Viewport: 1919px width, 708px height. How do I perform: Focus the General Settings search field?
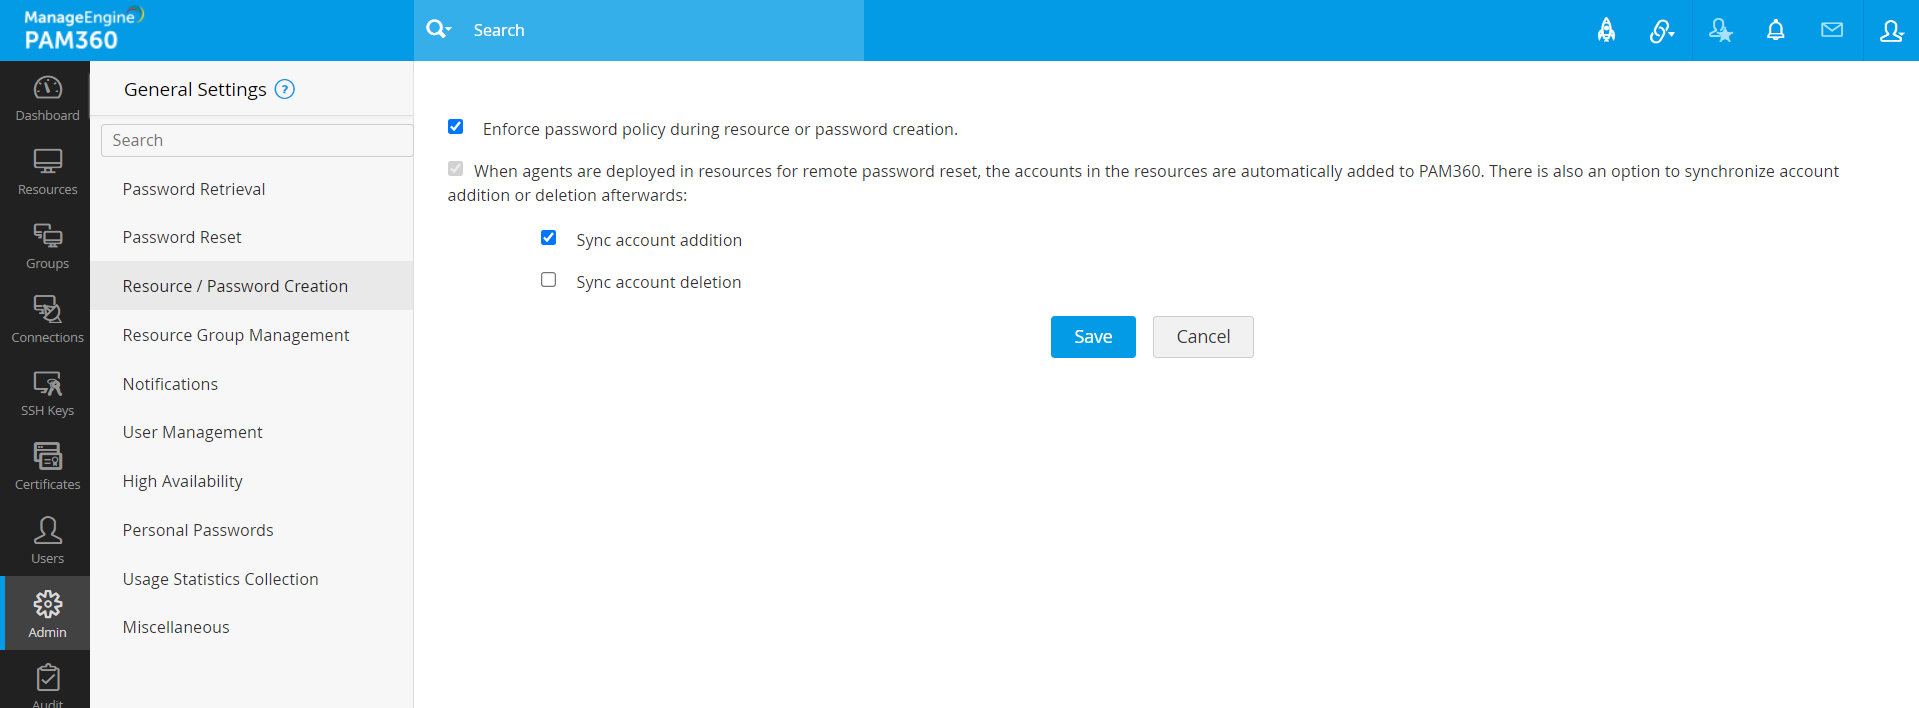coord(257,140)
